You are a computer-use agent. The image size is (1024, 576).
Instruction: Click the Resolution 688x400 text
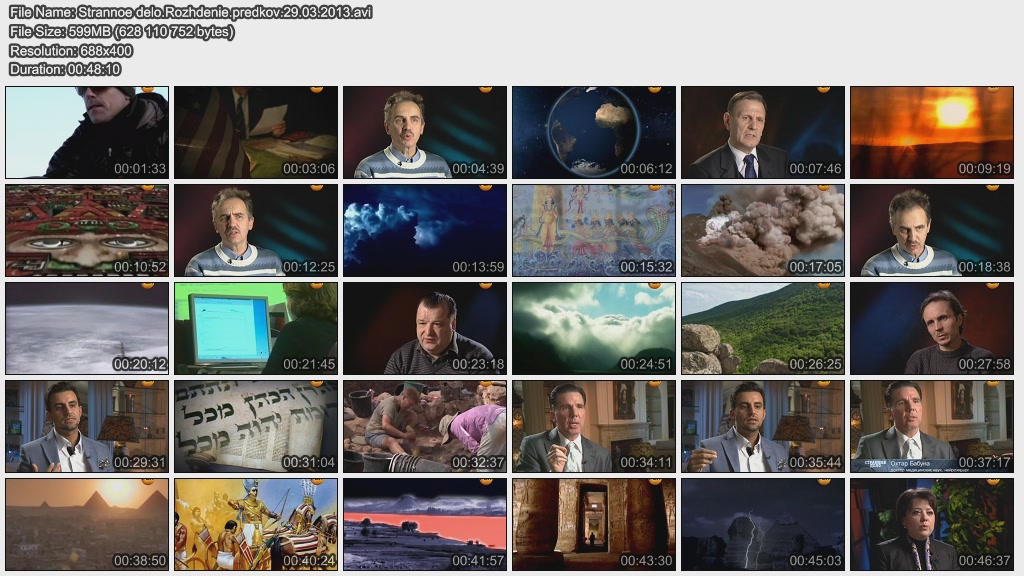click(x=71, y=50)
